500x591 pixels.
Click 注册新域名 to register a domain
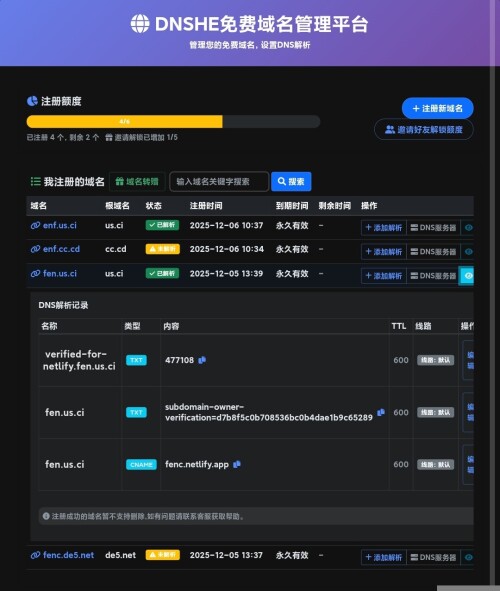pos(437,109)
